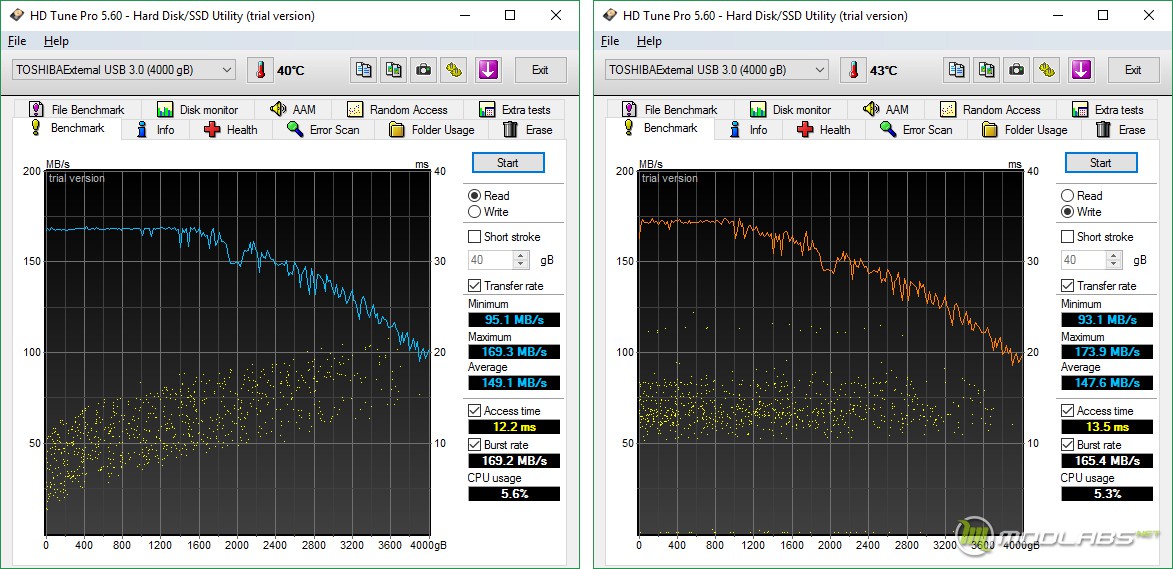Toggle Burst rate checkbox in left window
This screenshot has width=1173, height=569.
point(474,444)
